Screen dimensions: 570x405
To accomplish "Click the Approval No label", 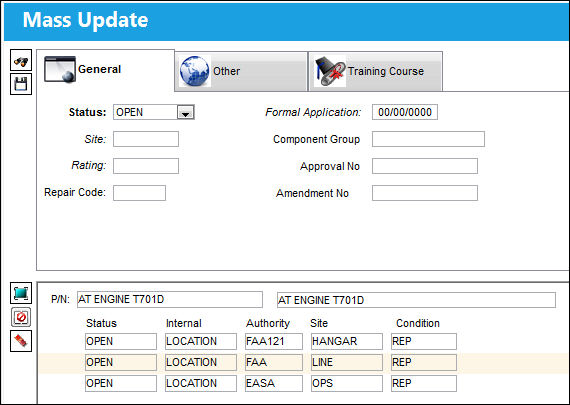I will (330, 166).
